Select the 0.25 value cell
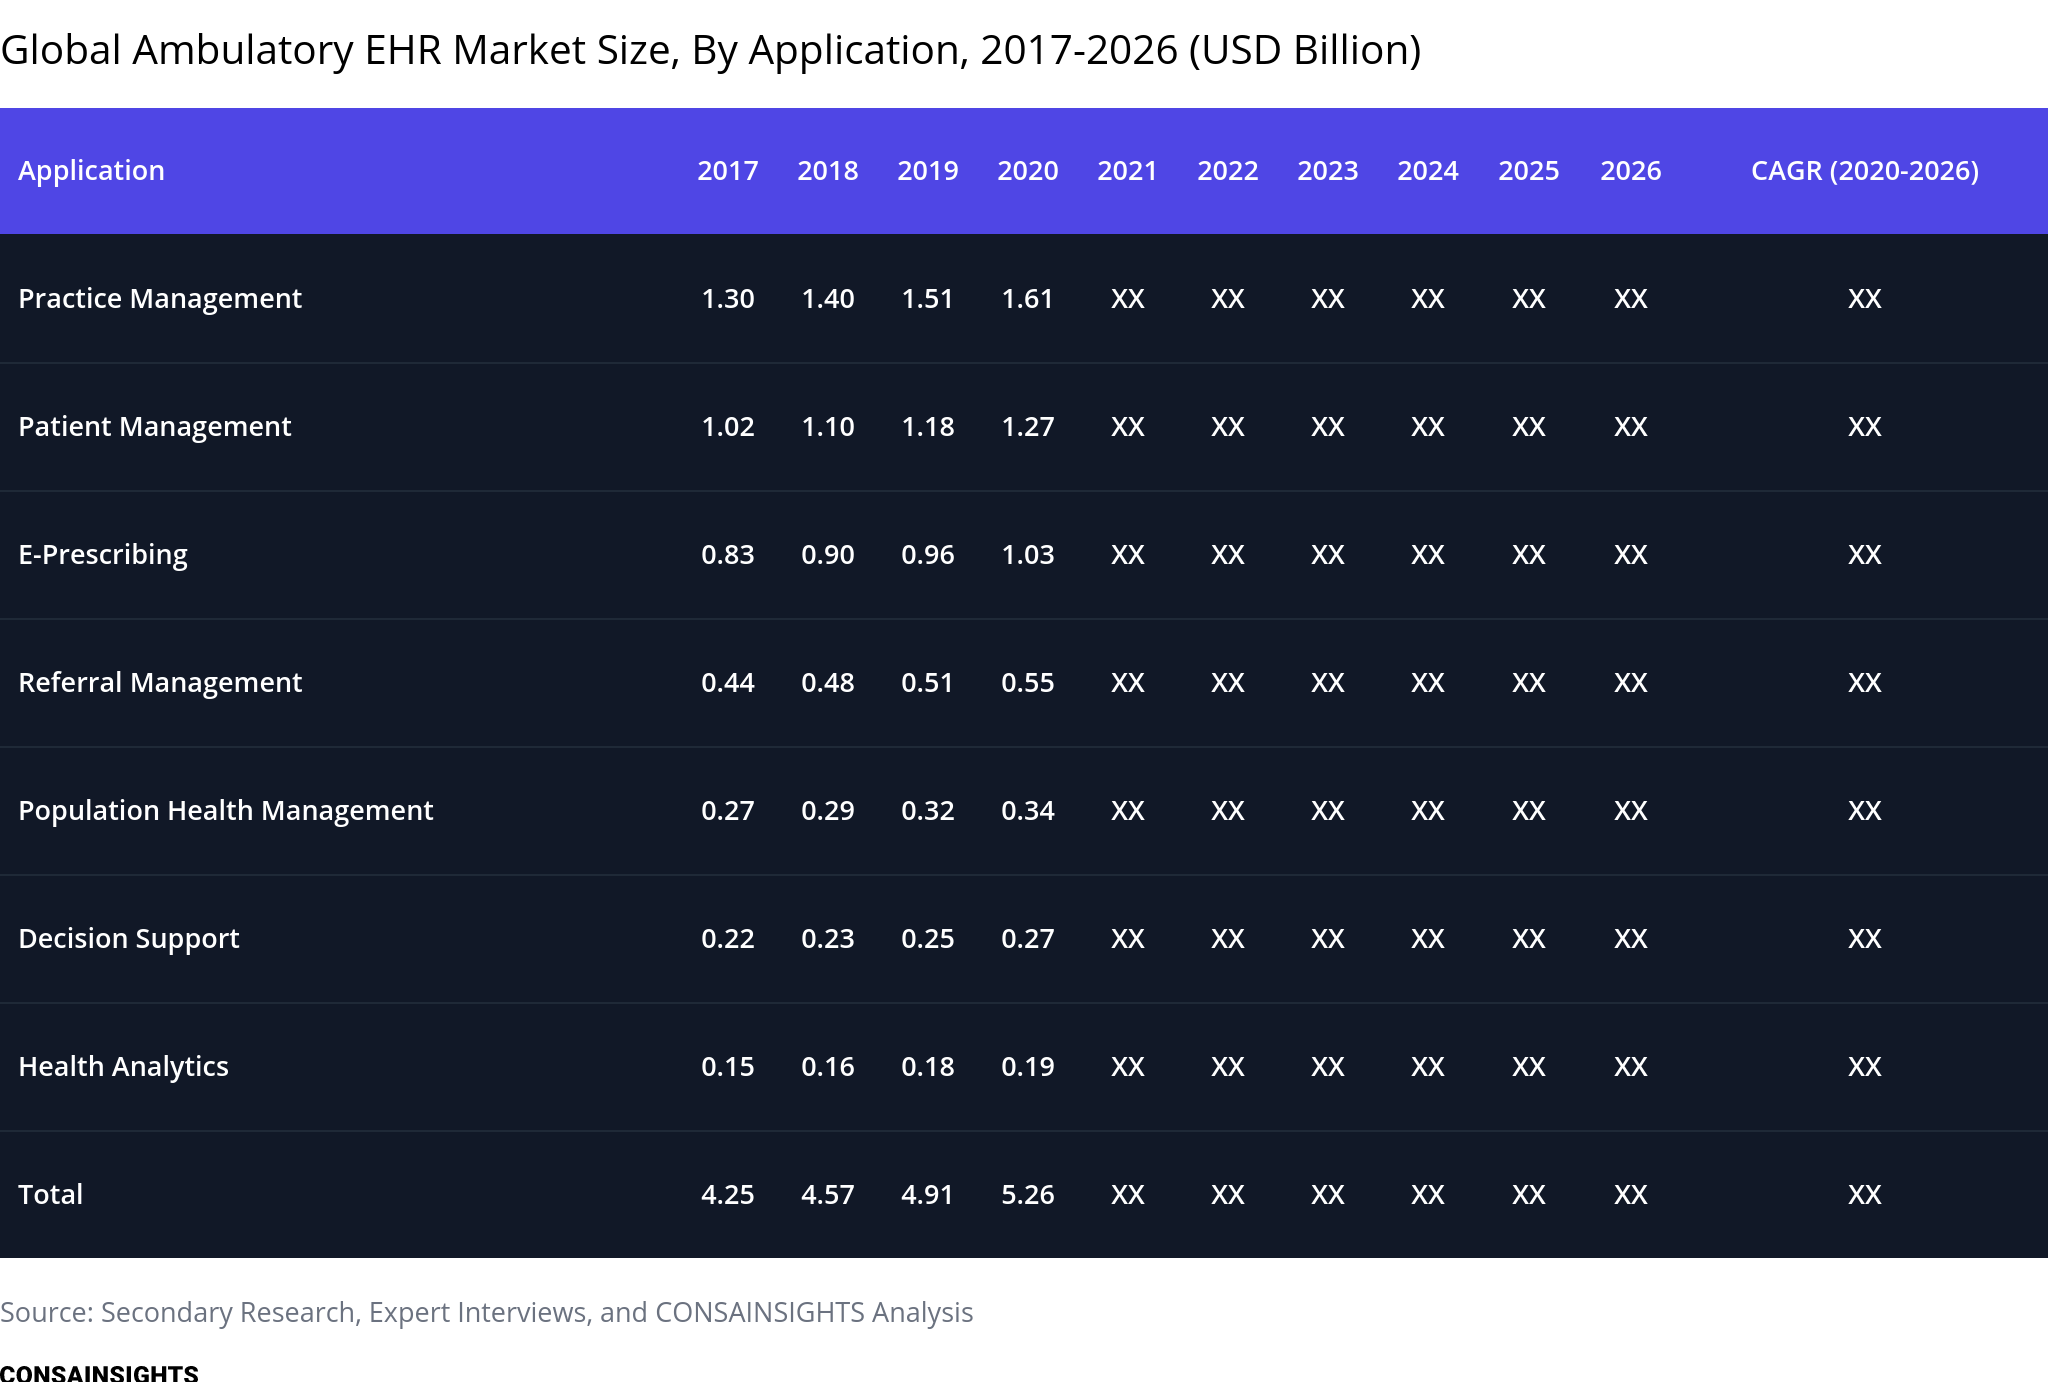The width and height of the screenshot is (2048, 1382). click(928, 939)
